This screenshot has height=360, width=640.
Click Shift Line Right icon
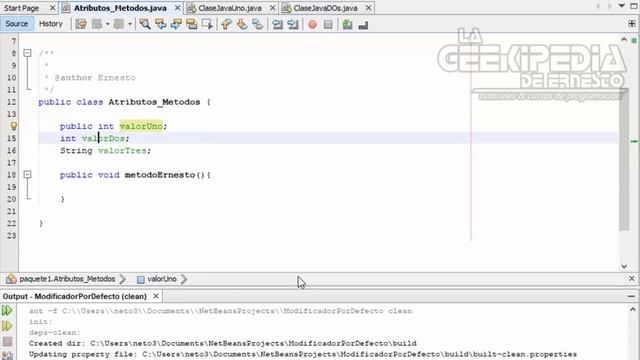pyautogui.click(x=293, y=24)
